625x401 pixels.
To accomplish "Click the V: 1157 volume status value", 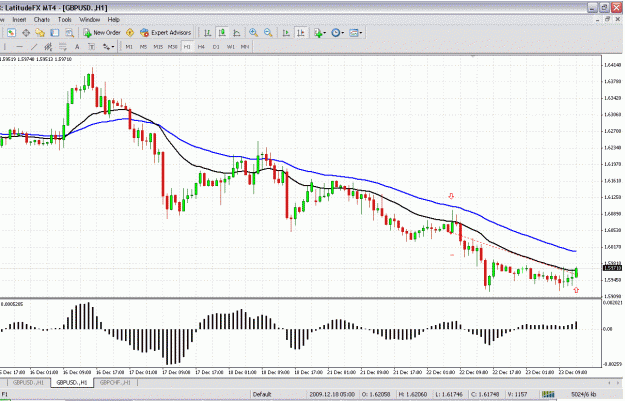I will click(x=516, y=394).
